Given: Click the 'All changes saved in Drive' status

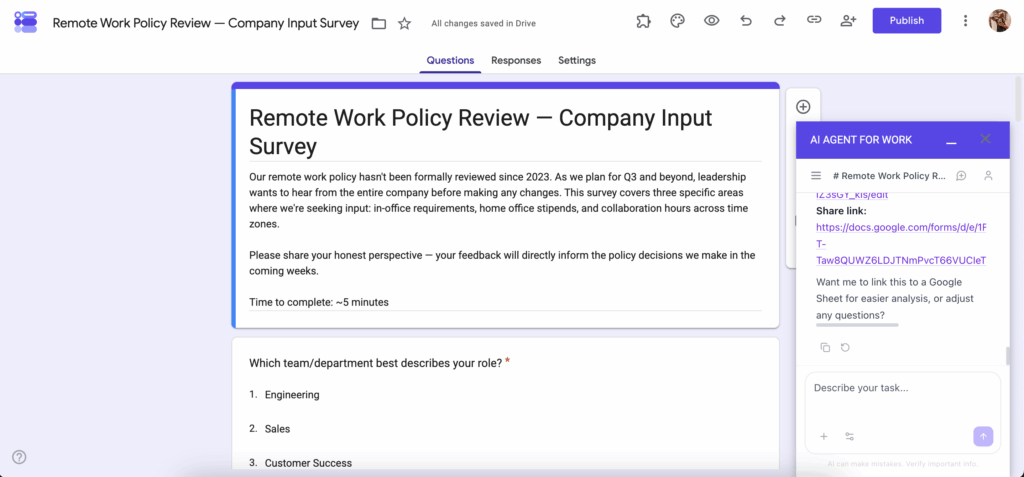Looking at the screenshot, I should coord(483,24).
